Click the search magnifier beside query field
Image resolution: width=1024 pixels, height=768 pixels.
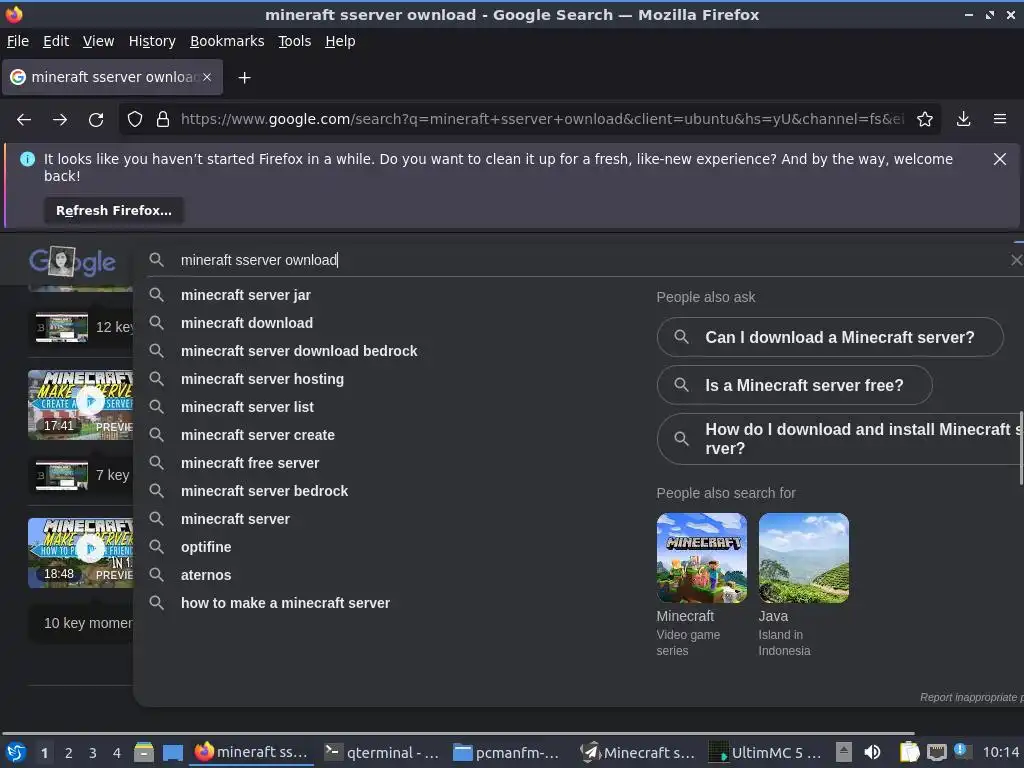(156, 260)
